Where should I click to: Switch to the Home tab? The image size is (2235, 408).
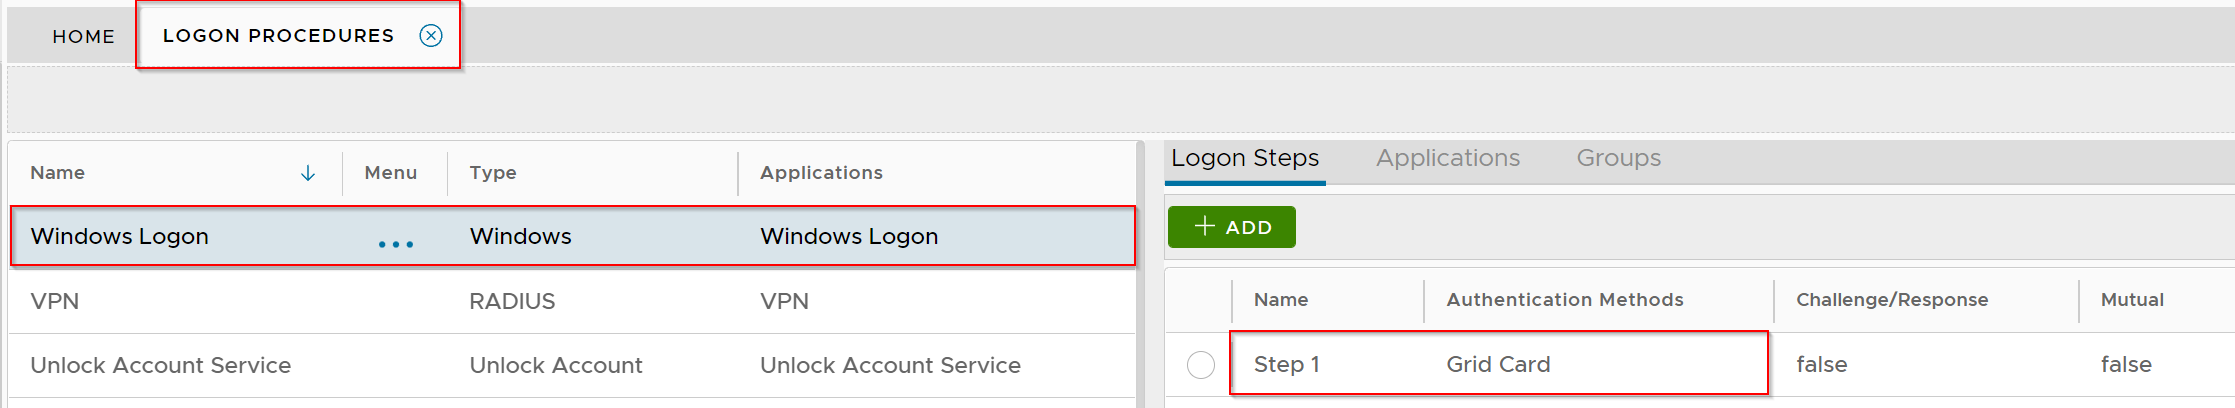click(x=84, y=36)
